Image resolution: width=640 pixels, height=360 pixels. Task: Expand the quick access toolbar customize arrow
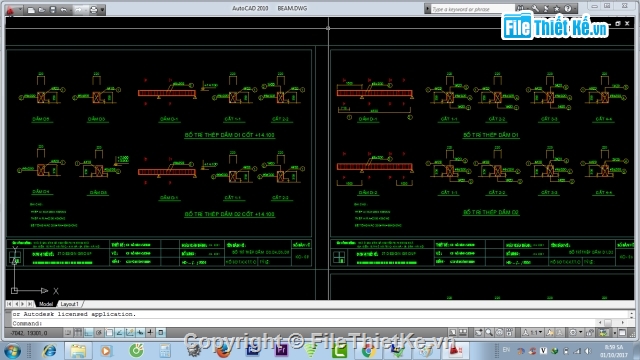click(102, 10)
